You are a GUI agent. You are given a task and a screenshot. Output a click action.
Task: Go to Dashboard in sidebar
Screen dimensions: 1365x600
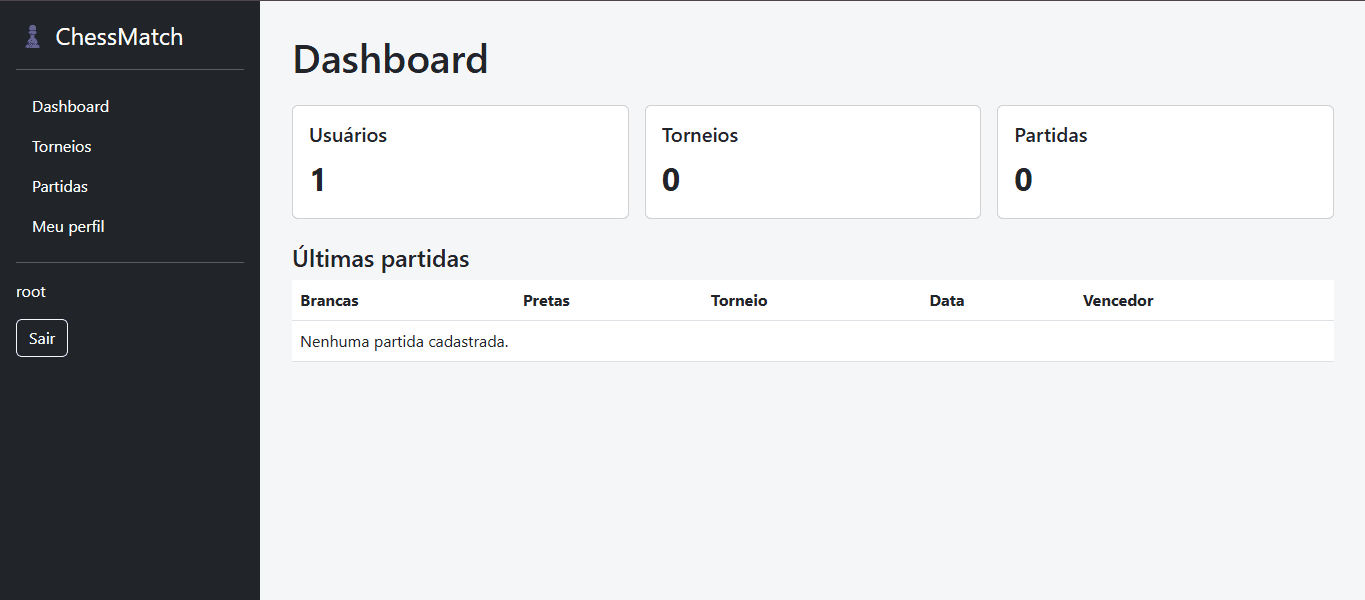[70, 106]
